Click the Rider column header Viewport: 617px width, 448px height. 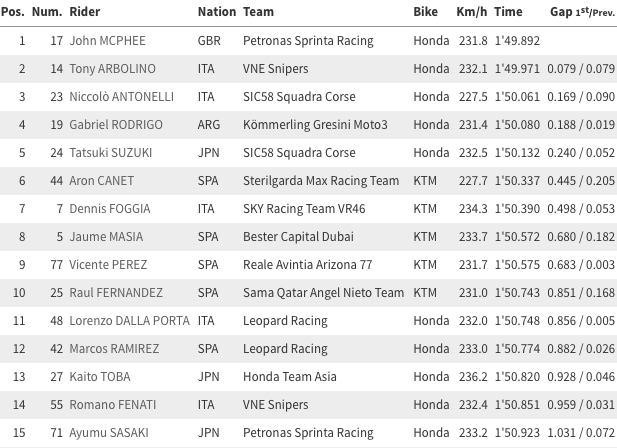[85, 12]
